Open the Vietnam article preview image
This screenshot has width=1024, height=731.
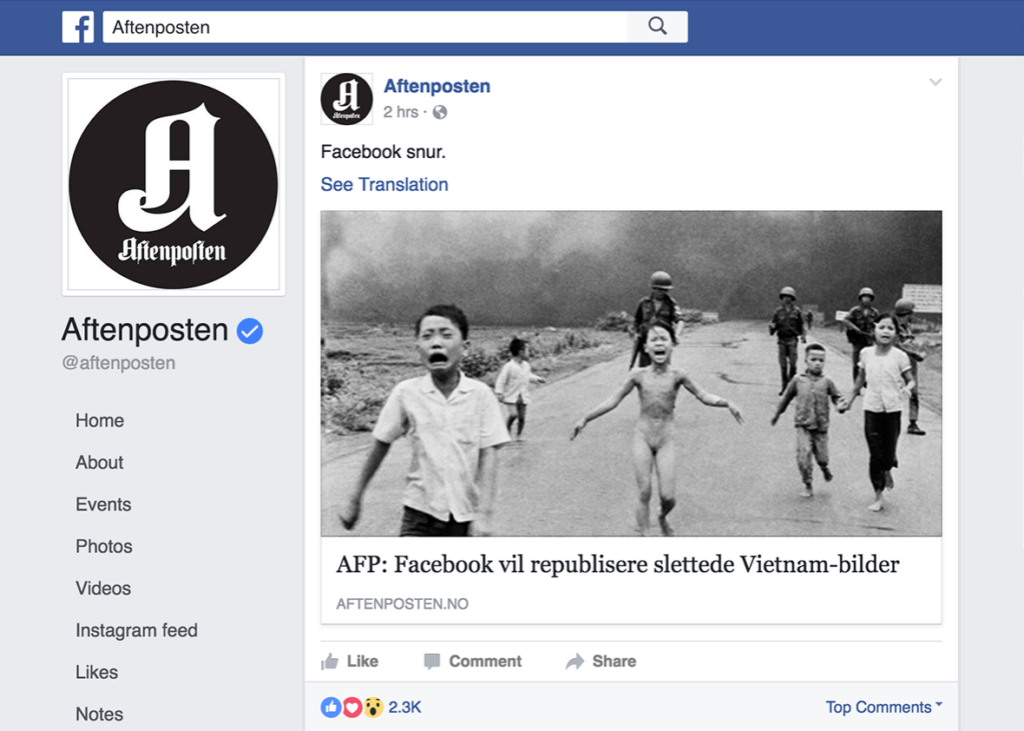[x=631, y=374]
